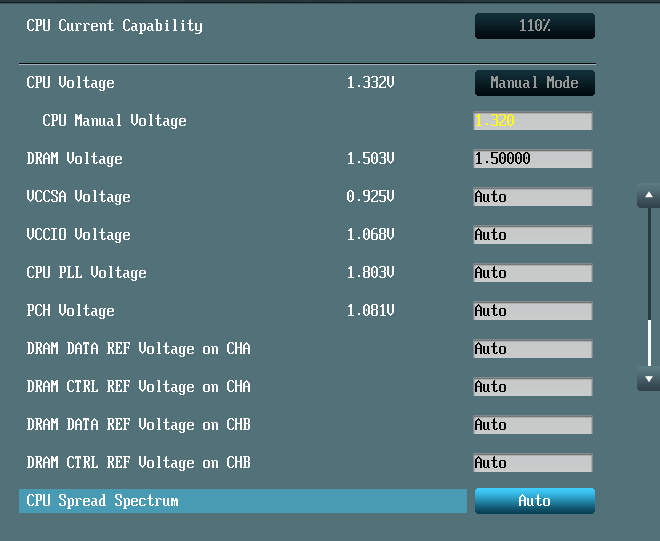Screen dimensions: 660x541
Task: Click the DRAM Voltage 1.50000 field
Action: pyautogui.click(x=533, y=159)
